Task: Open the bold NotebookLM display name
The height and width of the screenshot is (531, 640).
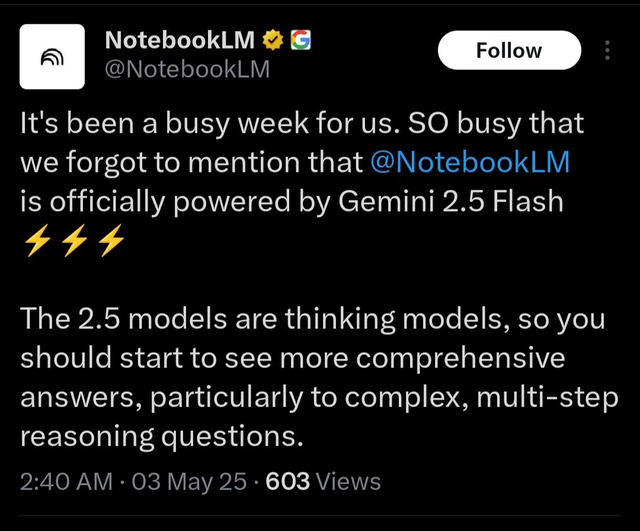Action: coord(181,42)
